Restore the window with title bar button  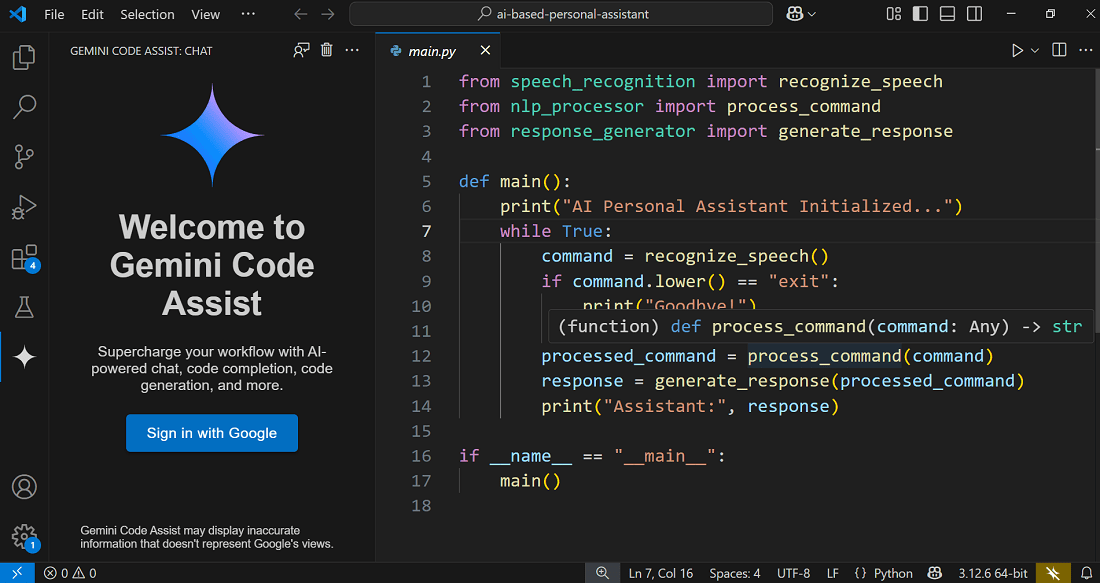pos(1050,14)
